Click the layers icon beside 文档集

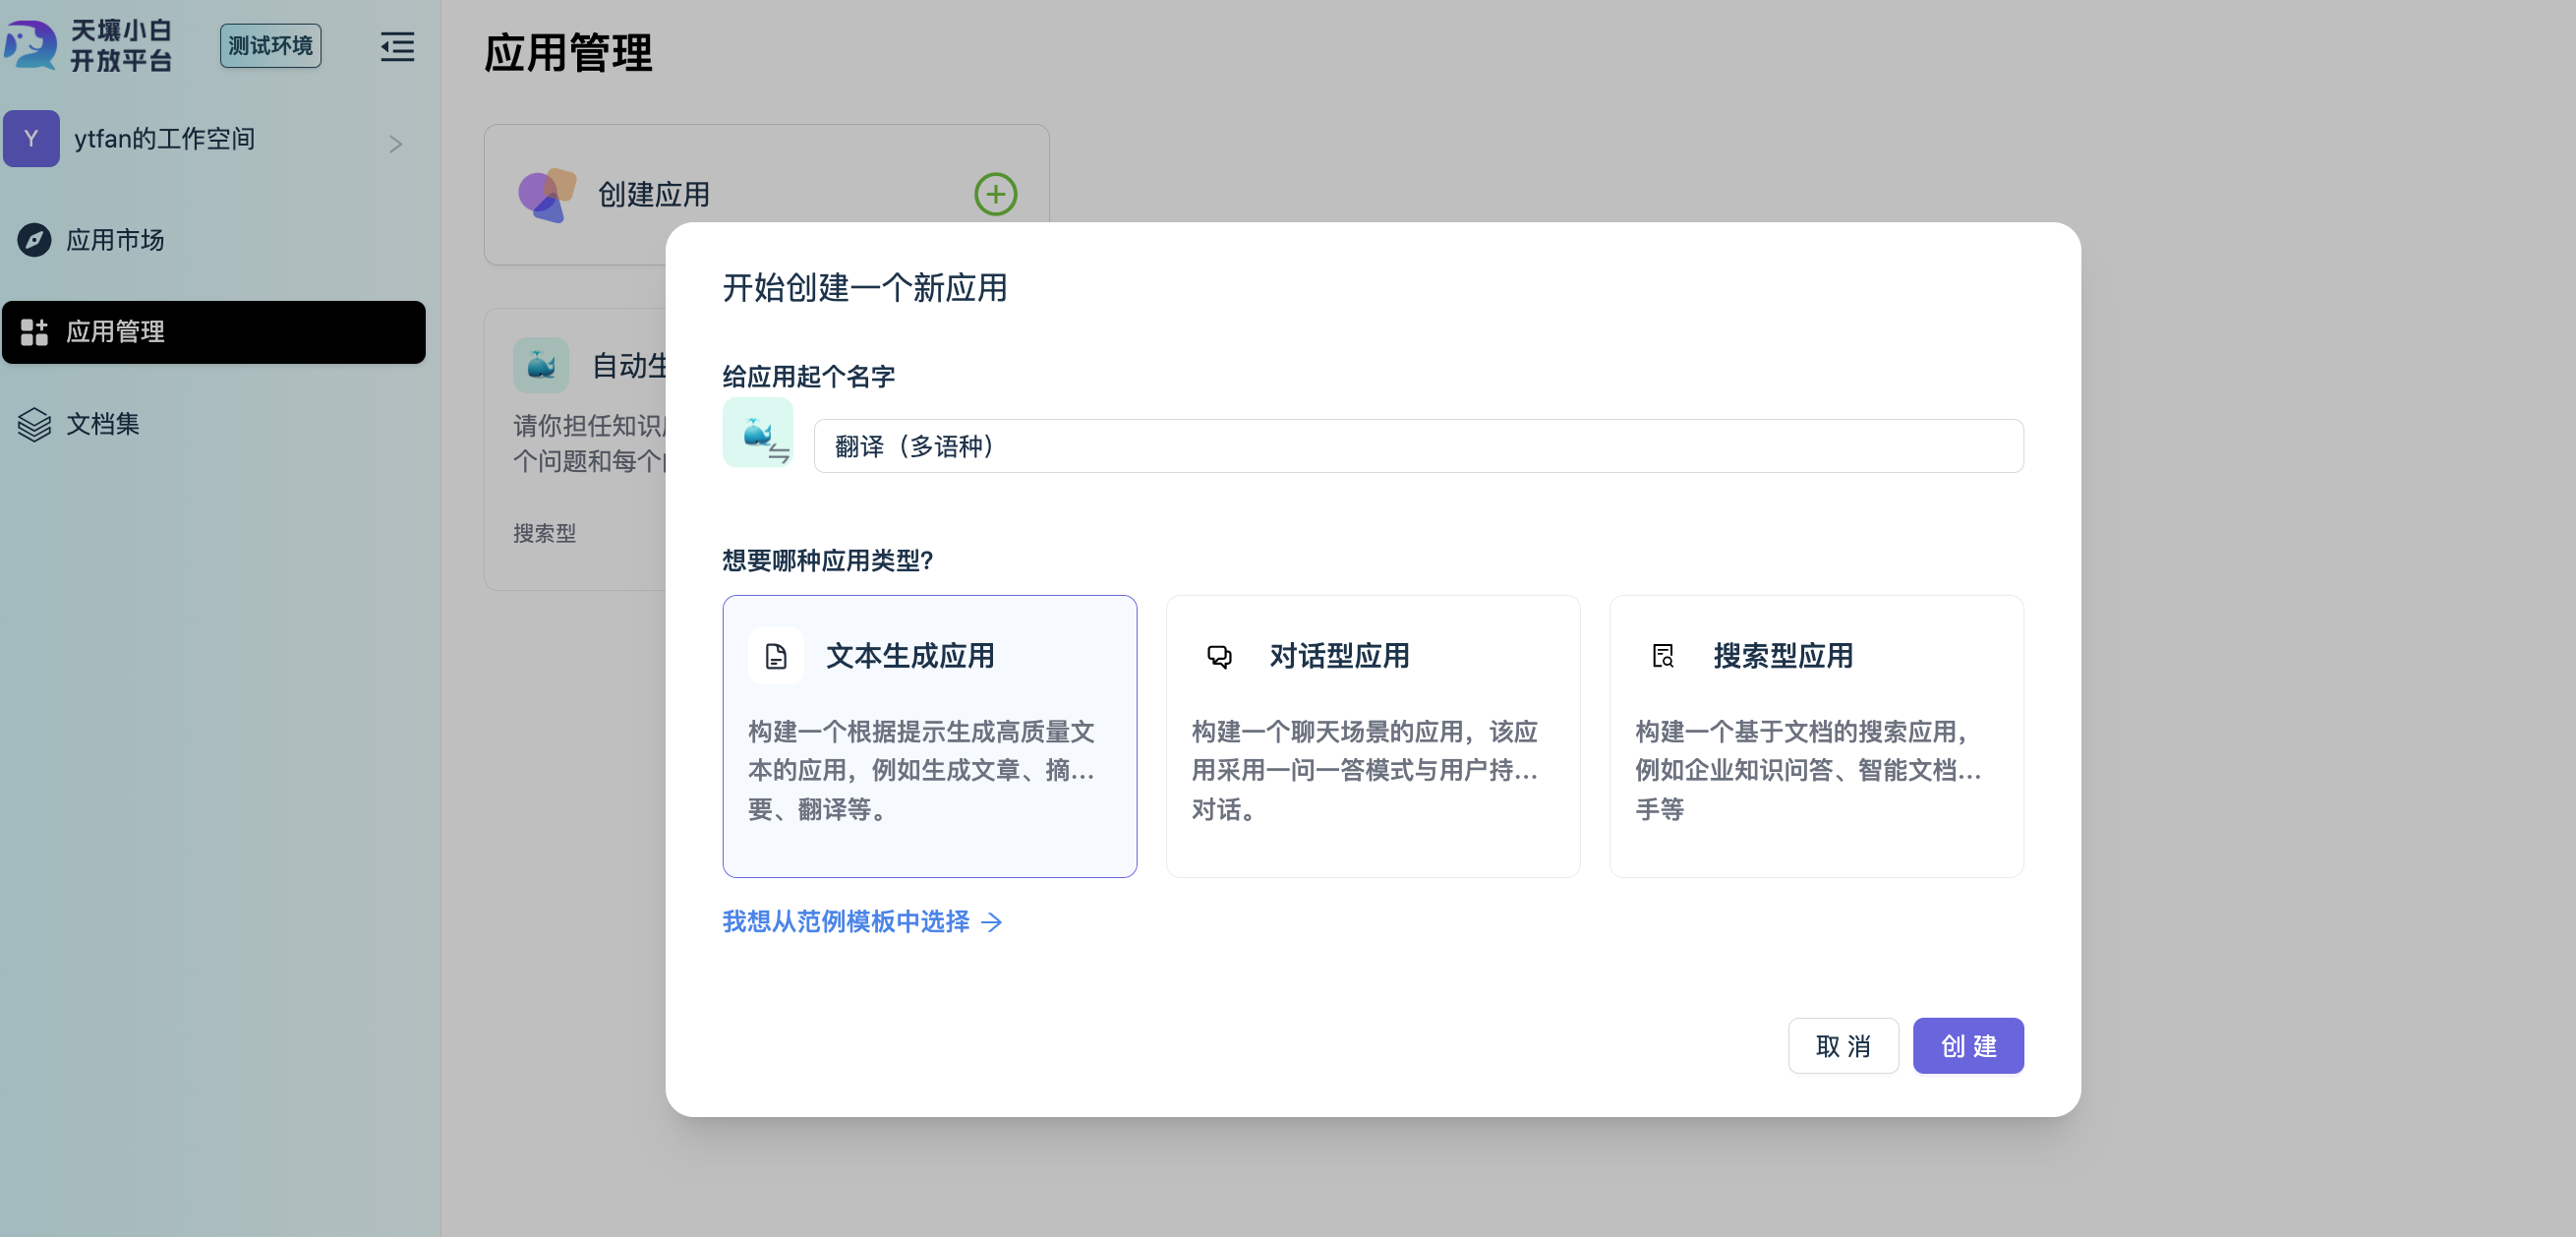34,424
